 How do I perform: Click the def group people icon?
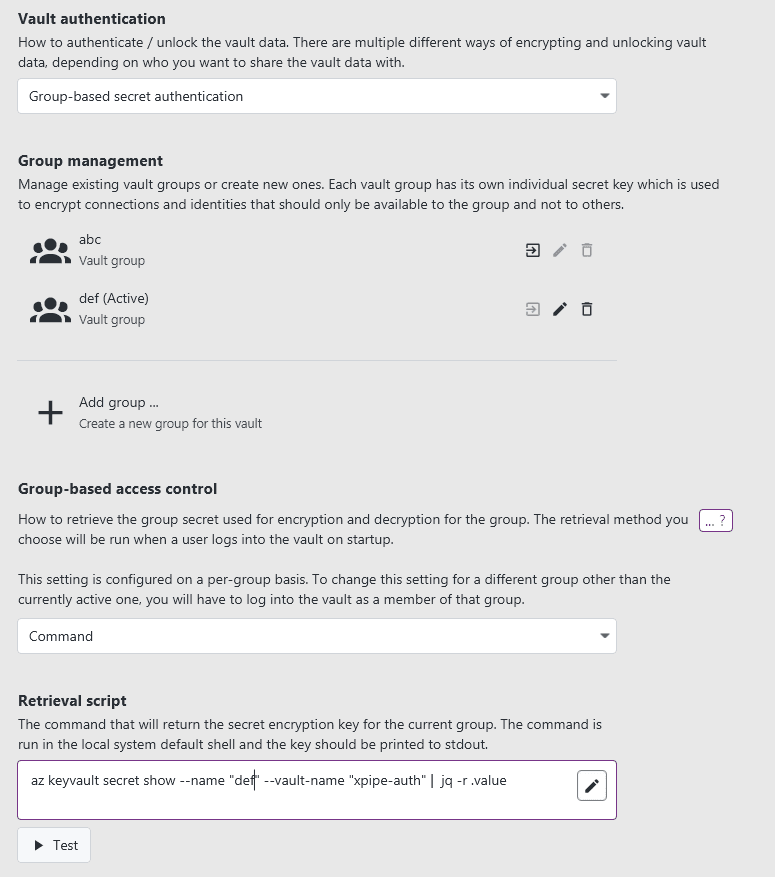coord(50,310)
